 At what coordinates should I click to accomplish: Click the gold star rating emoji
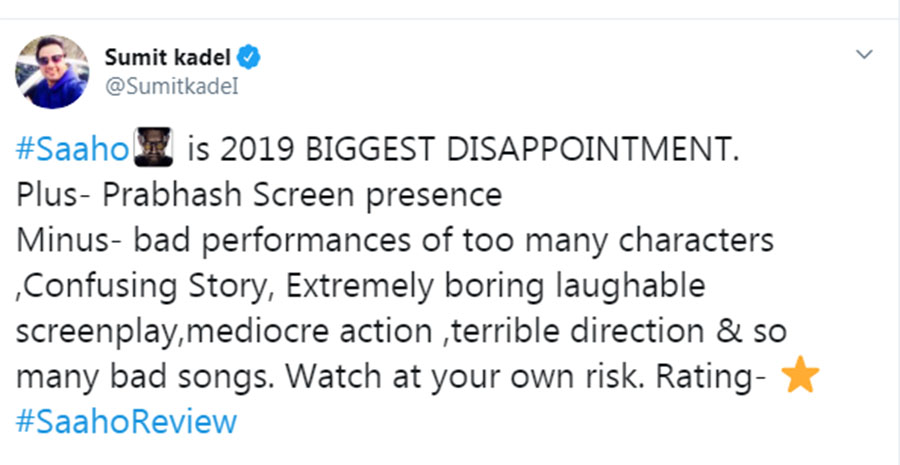(799, 376)
